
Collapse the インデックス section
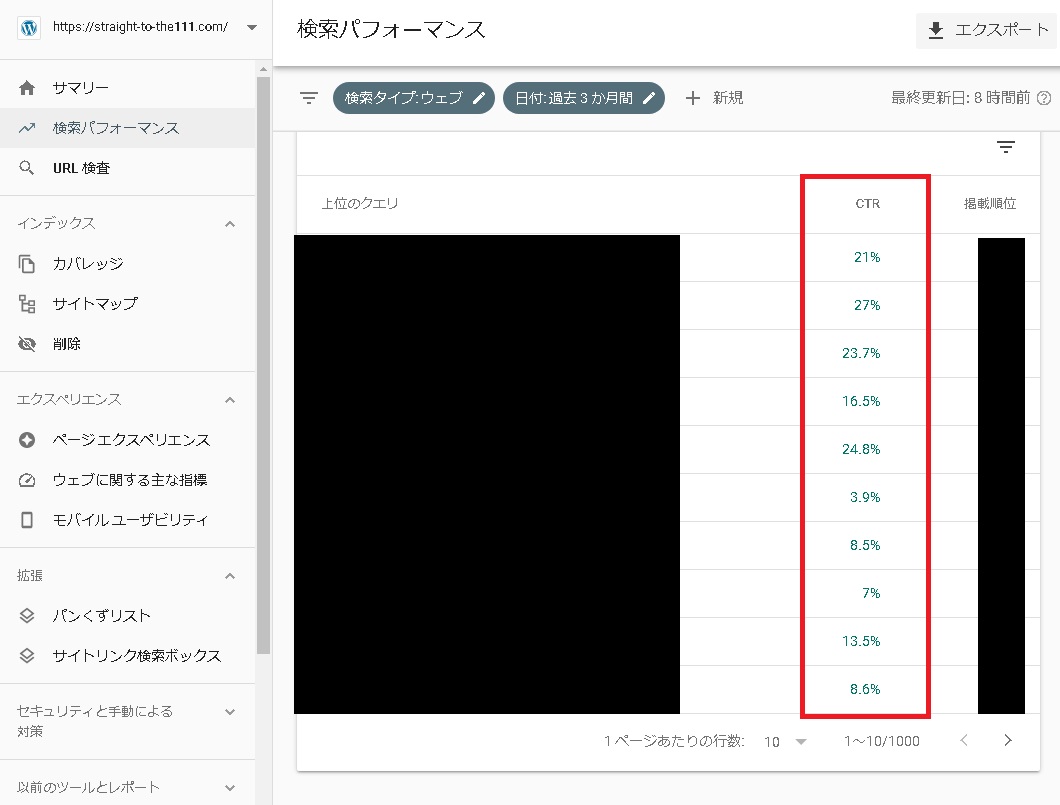coord(230,224)
